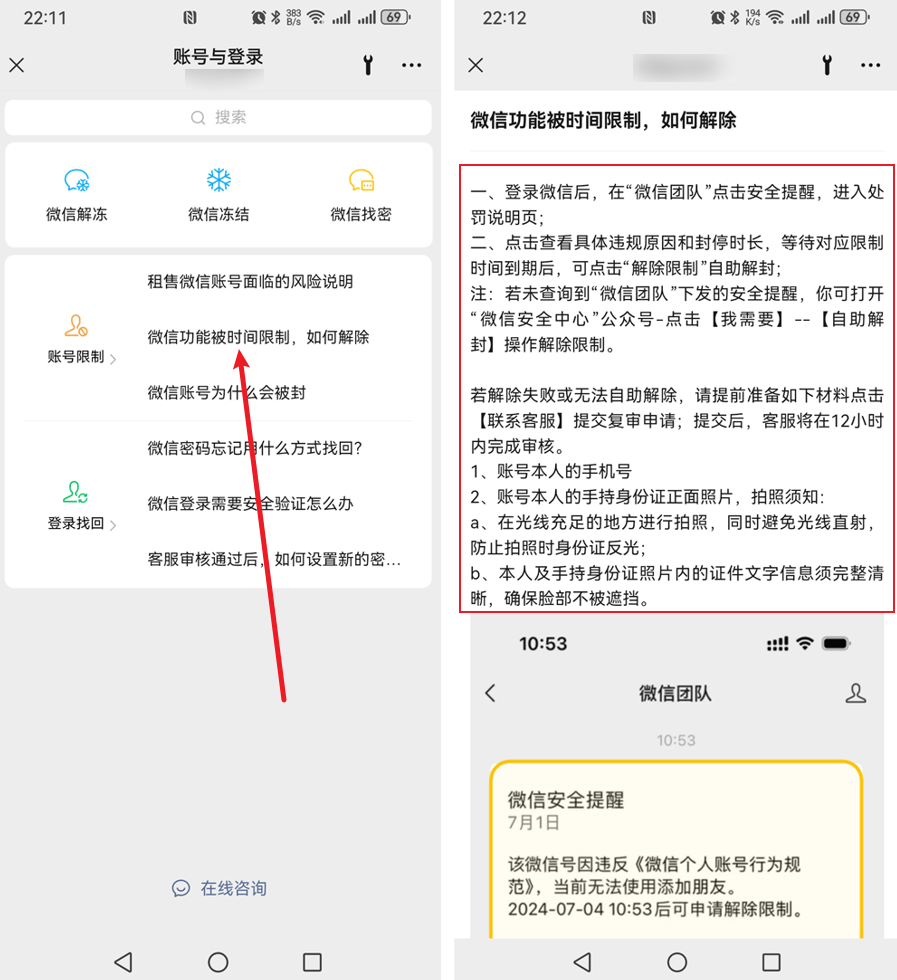Tap Android recents button on right screen

coord(771,962)
